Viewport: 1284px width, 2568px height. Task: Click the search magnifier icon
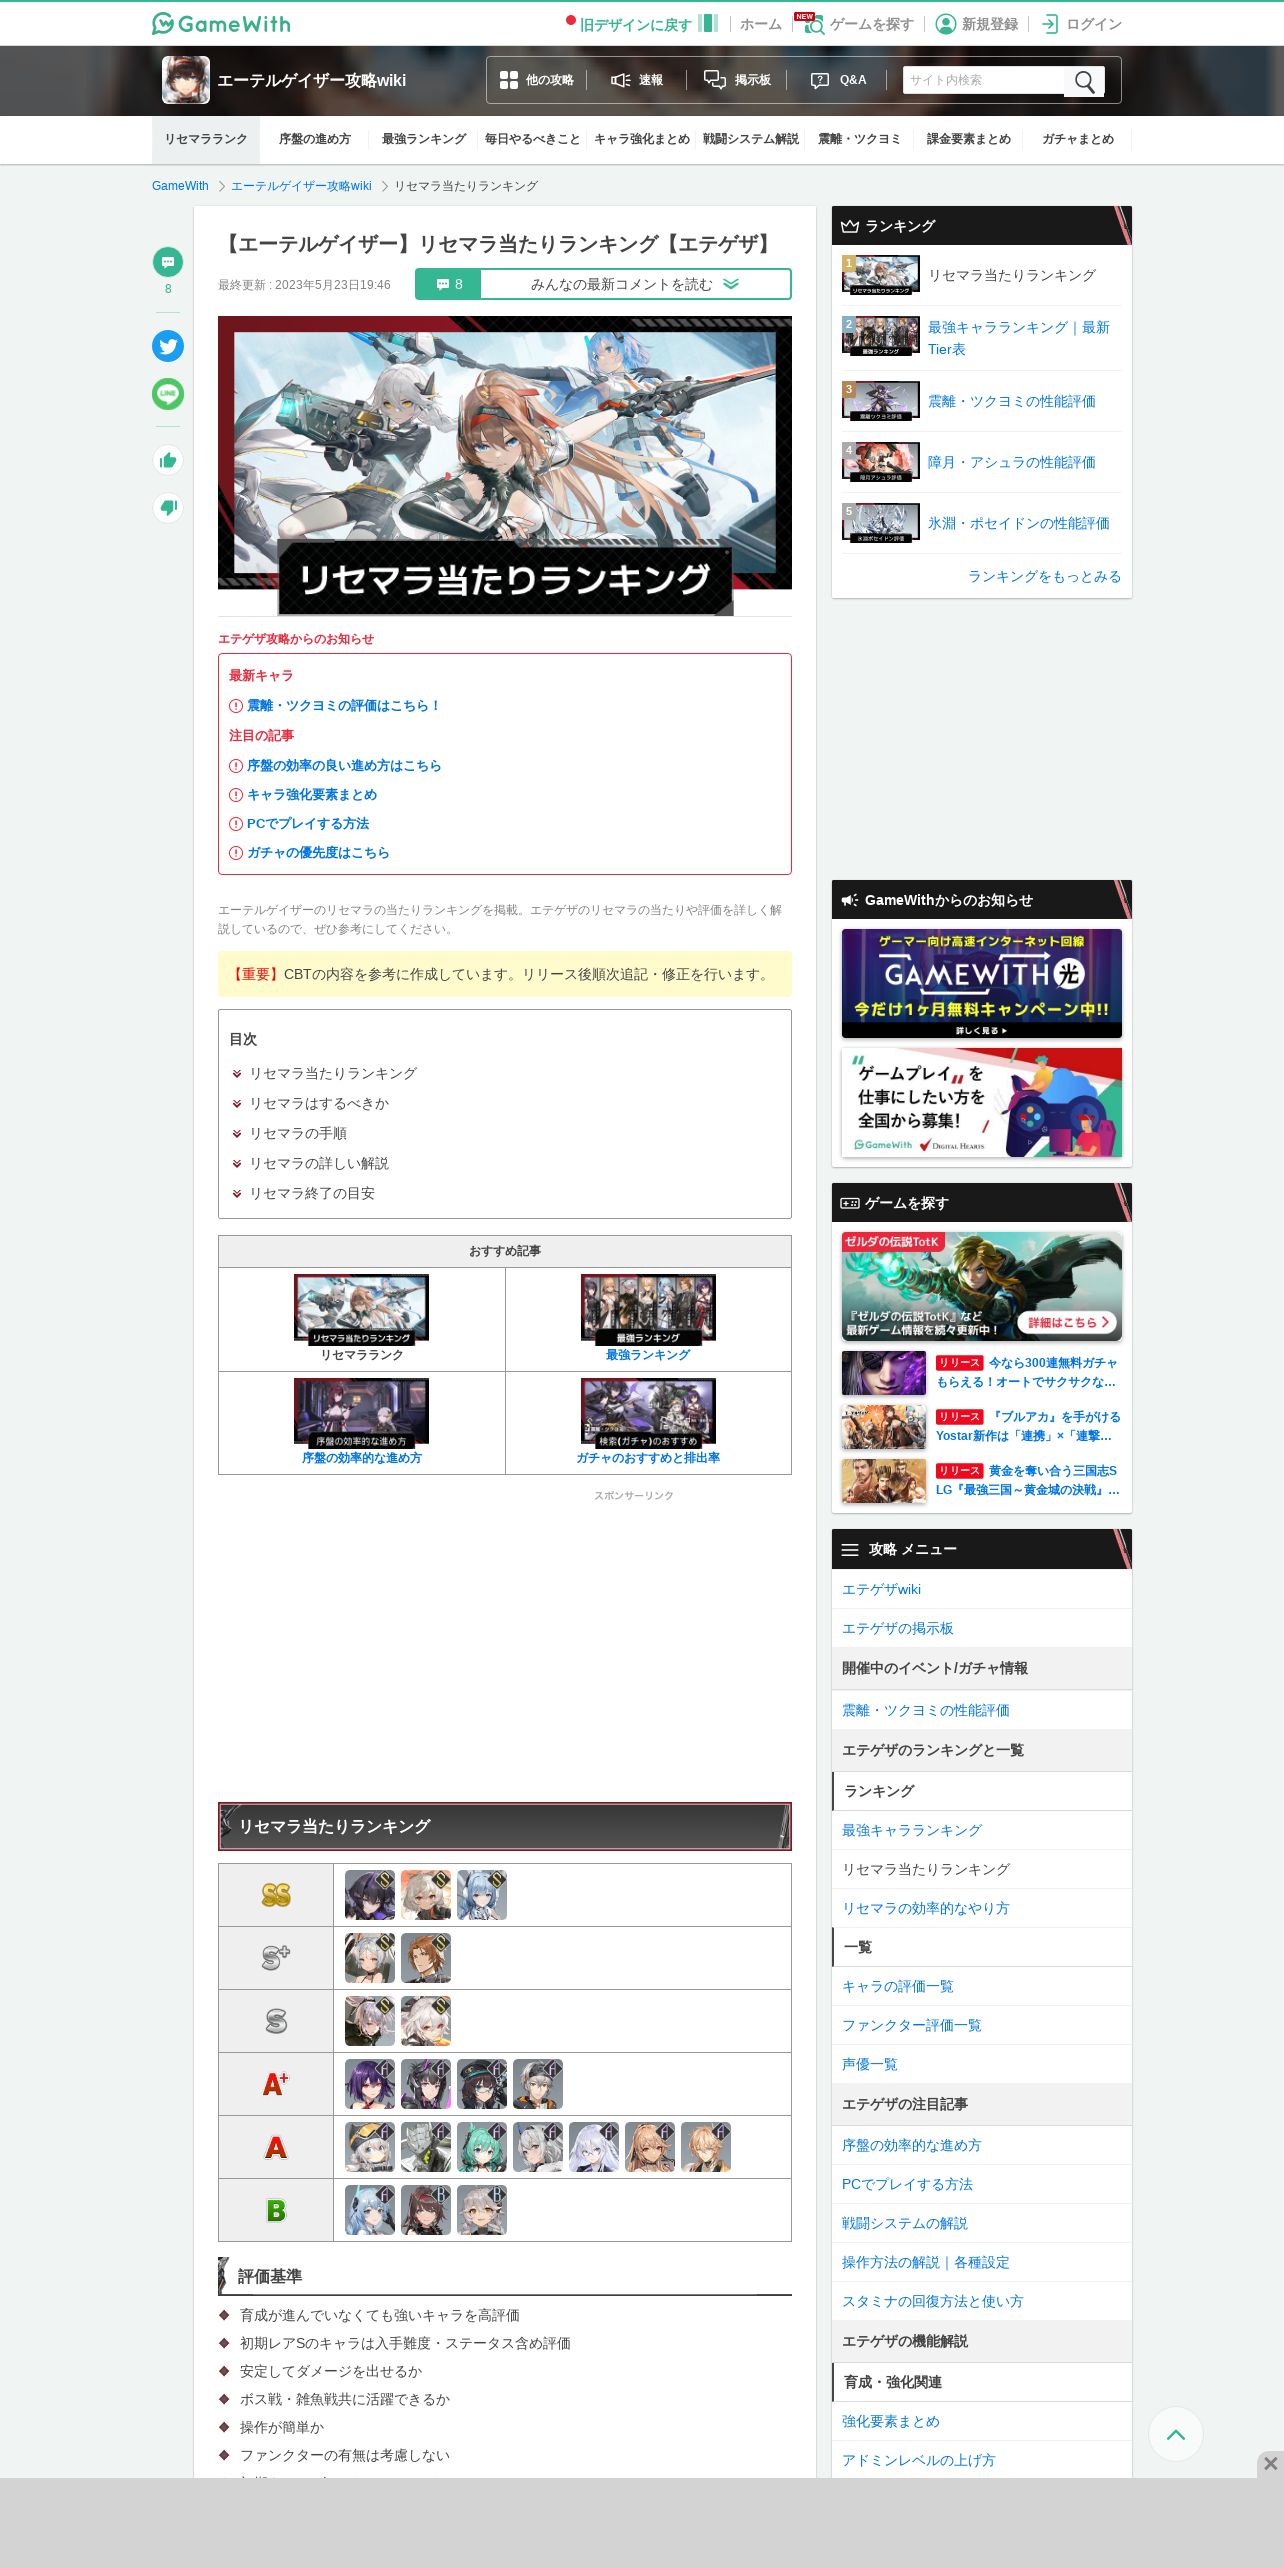pyautogui.click(x=1084, y=81)
